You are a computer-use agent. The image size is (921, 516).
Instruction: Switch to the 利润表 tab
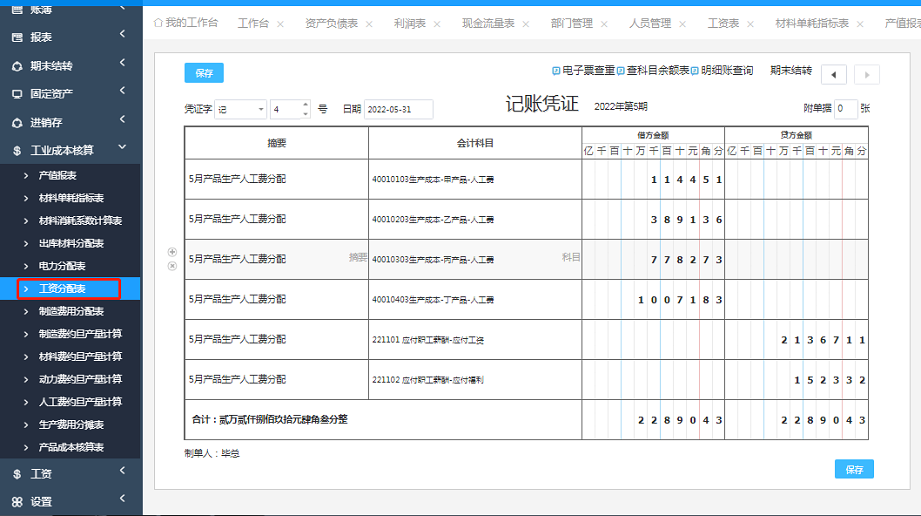pos(410,24)
